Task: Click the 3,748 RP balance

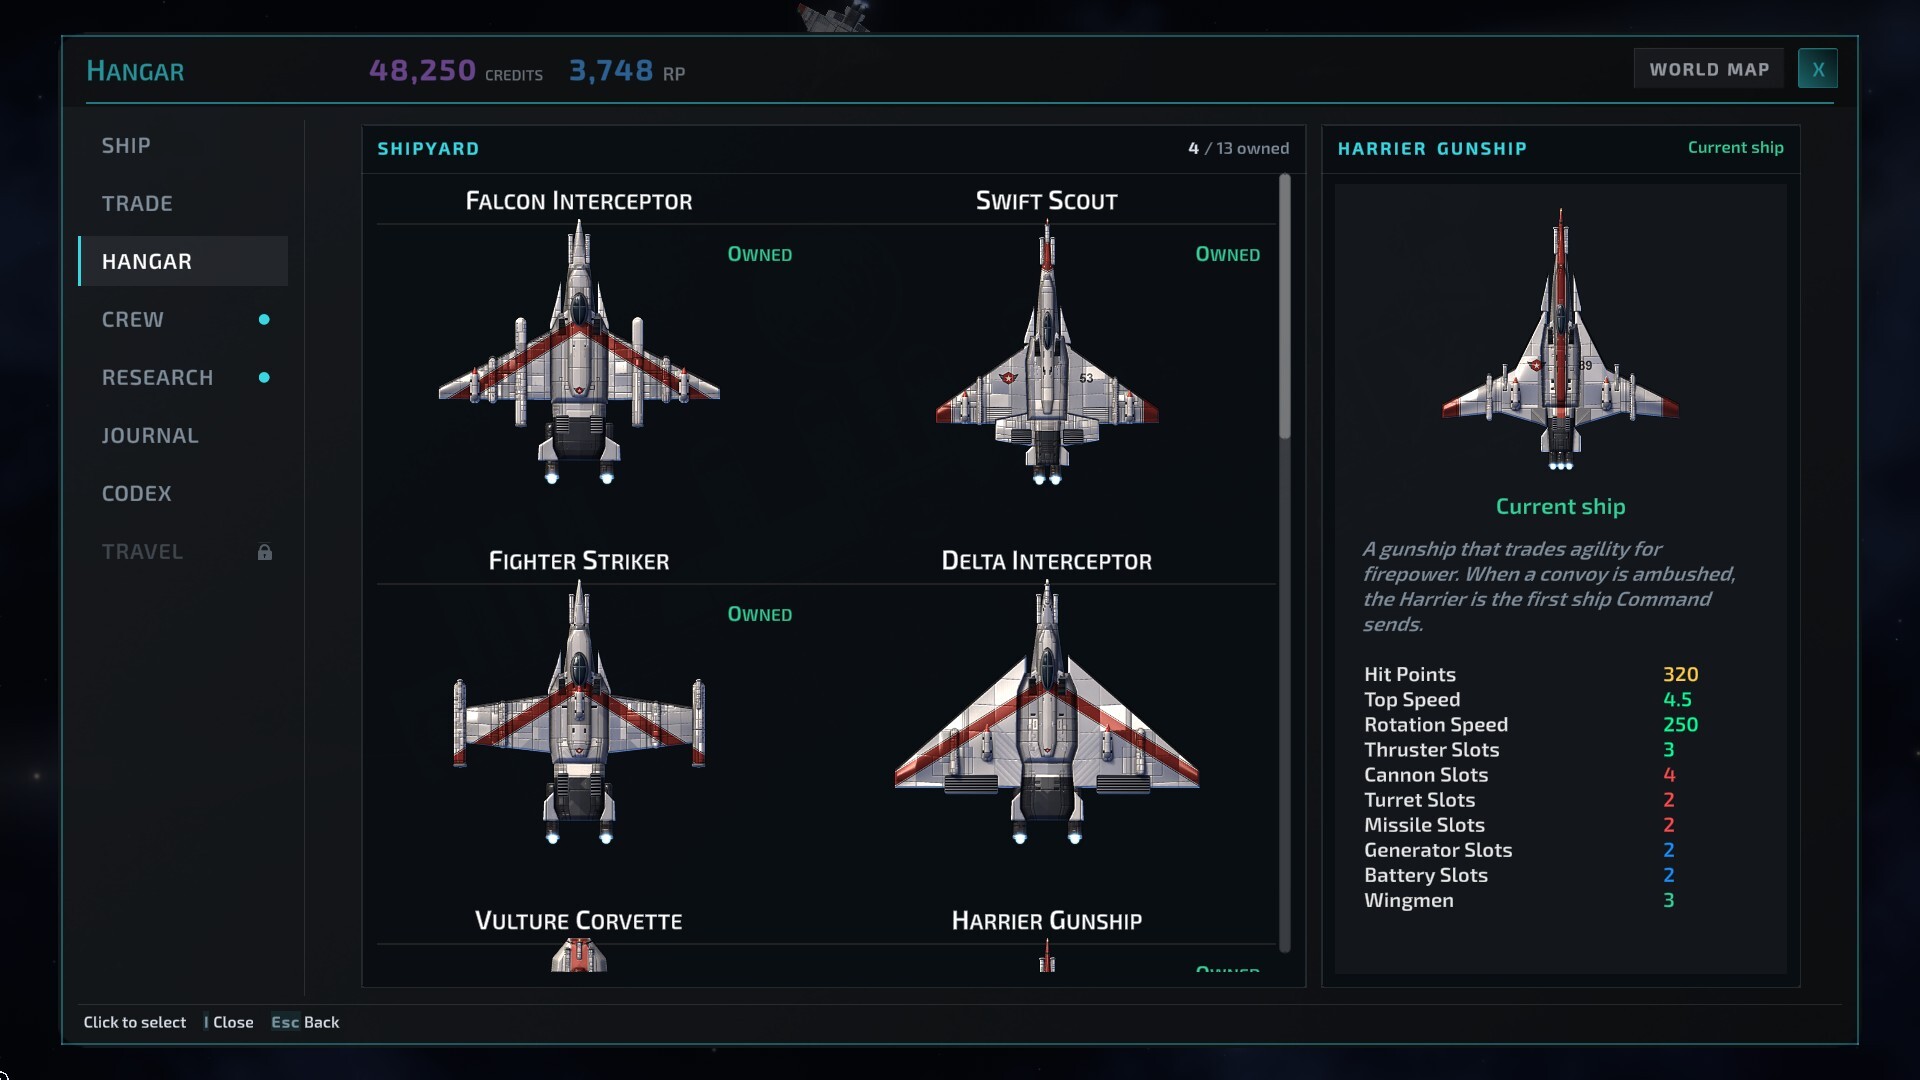Action: coord(627,71)
